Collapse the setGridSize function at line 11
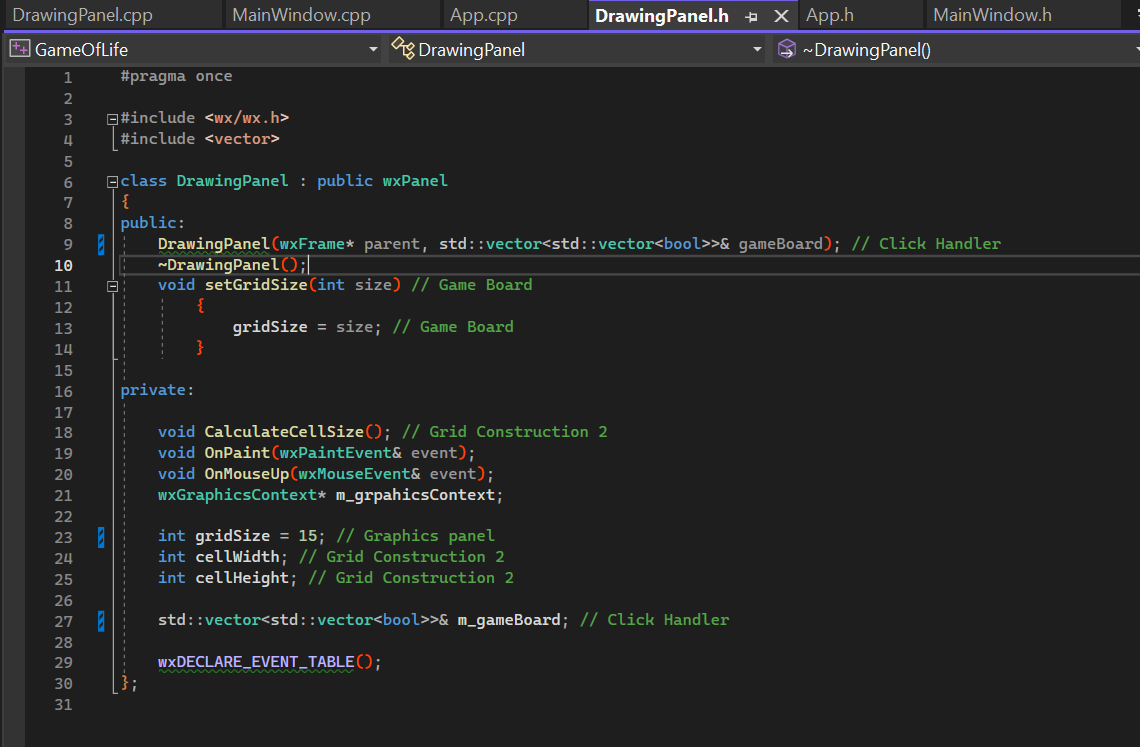 point(112,285)
